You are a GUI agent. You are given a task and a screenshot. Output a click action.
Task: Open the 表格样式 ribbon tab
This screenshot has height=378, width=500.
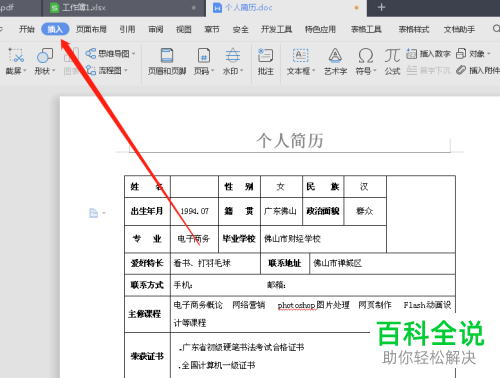[414, 29]
